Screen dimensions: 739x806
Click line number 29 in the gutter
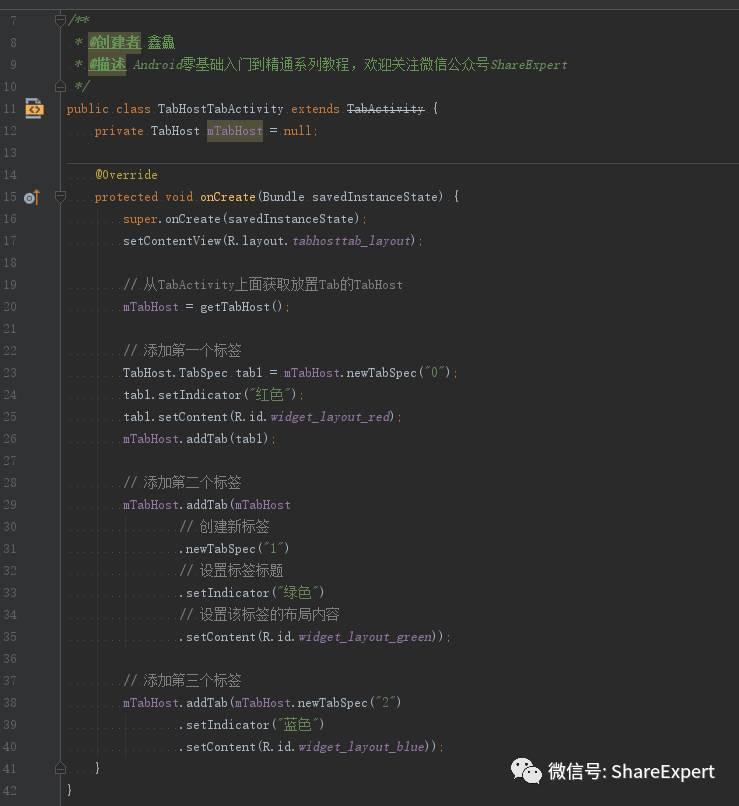tap(10, 505)
